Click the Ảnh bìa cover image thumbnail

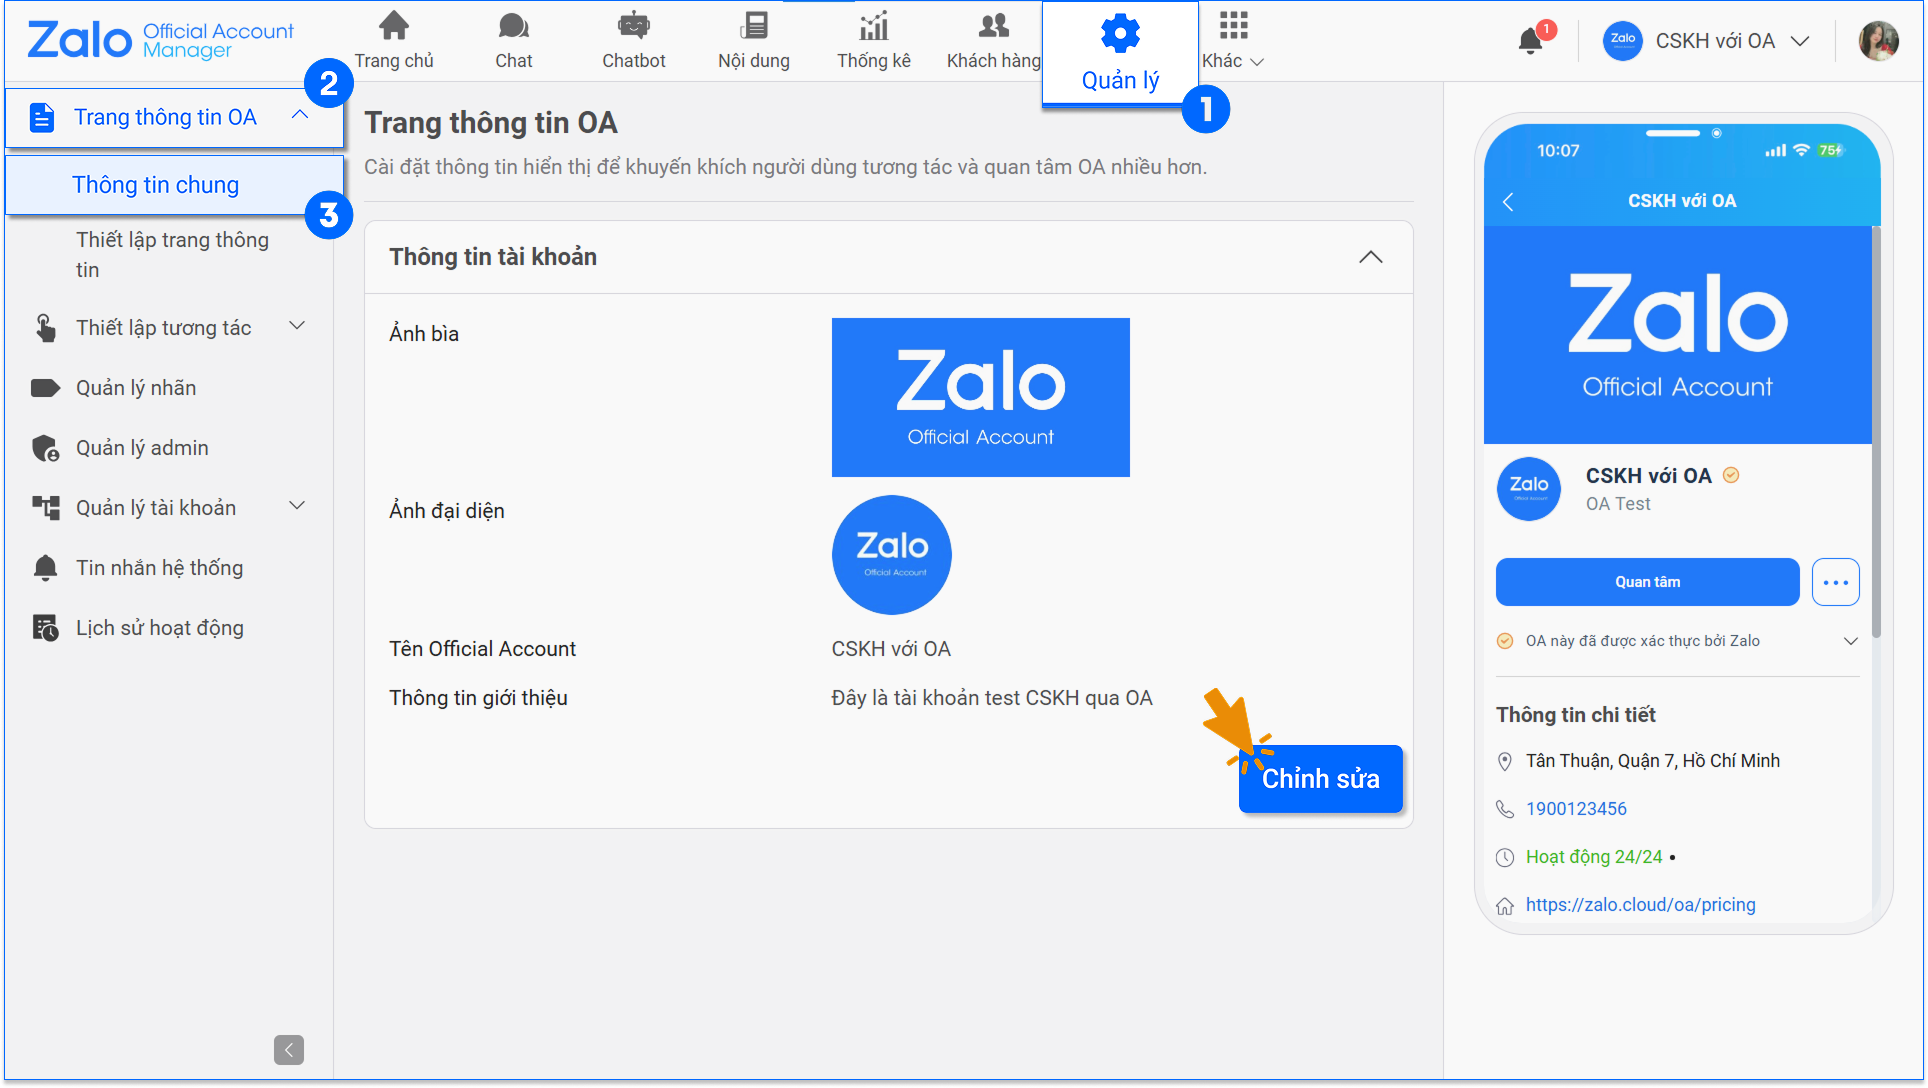click(x=980, y=397)
